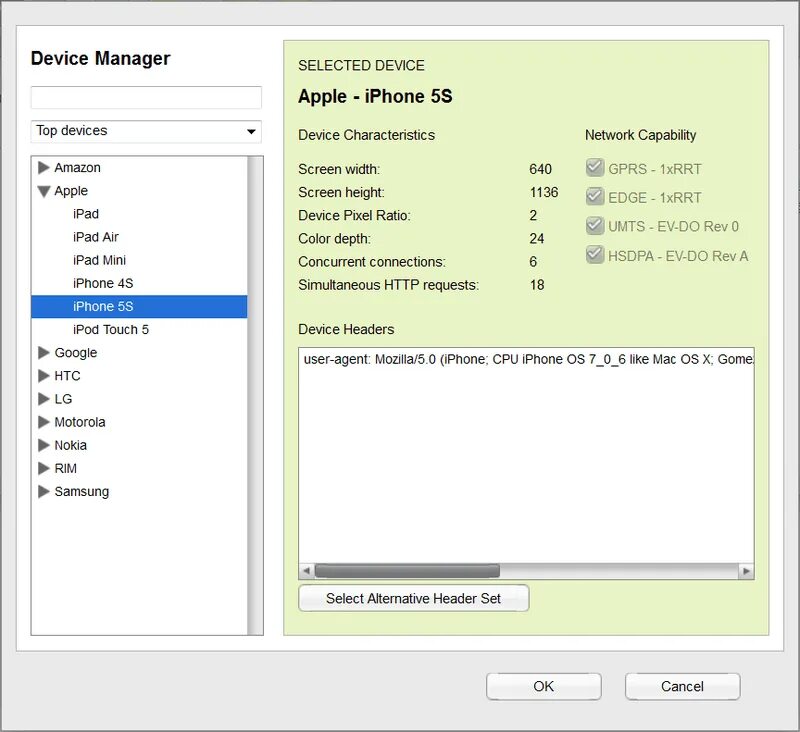Focus the device search input field
Viewport: 800px width, 732px height.
coord(146,97)
